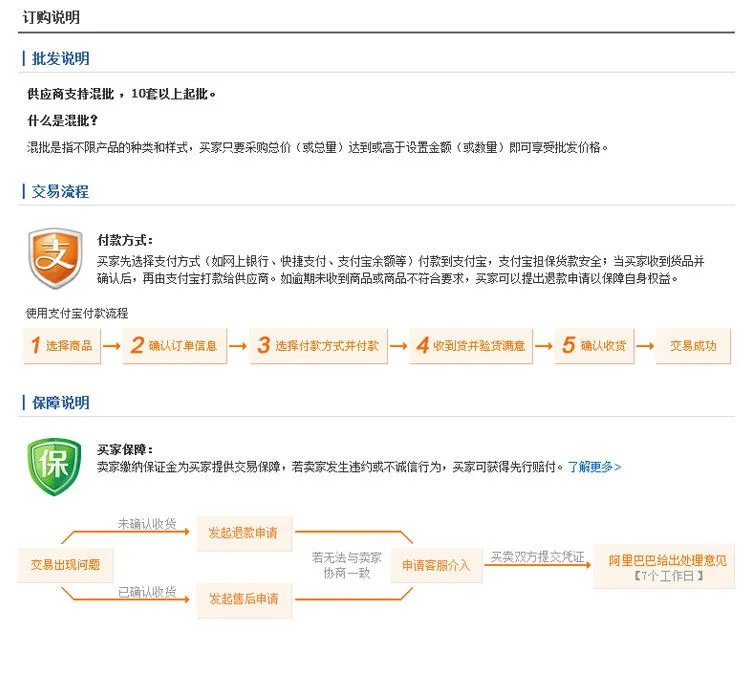
Task: Click the 买家保障: label
Action: point(125,450)
